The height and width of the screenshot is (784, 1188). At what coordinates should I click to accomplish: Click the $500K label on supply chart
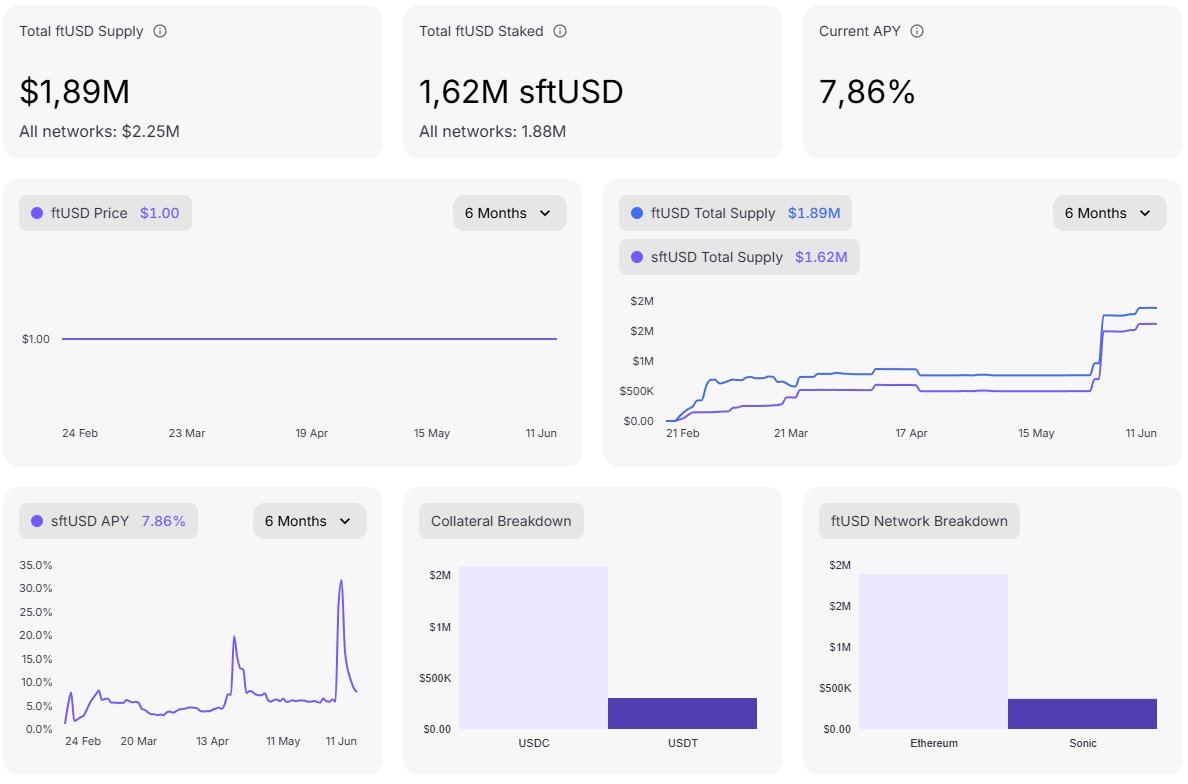point(636,392)
